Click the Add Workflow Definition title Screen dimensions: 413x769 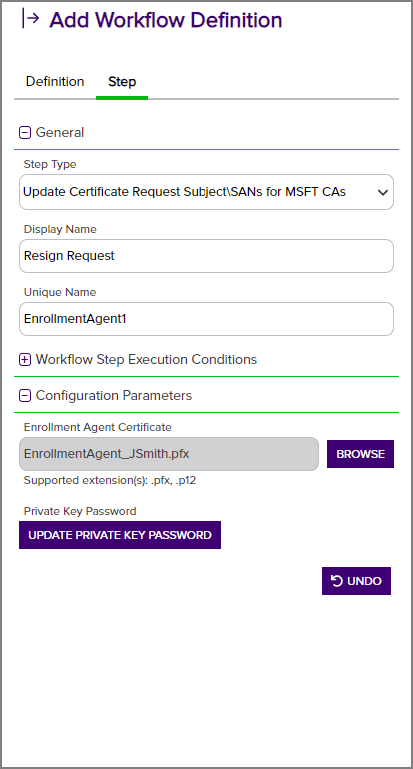click(166, 20)
